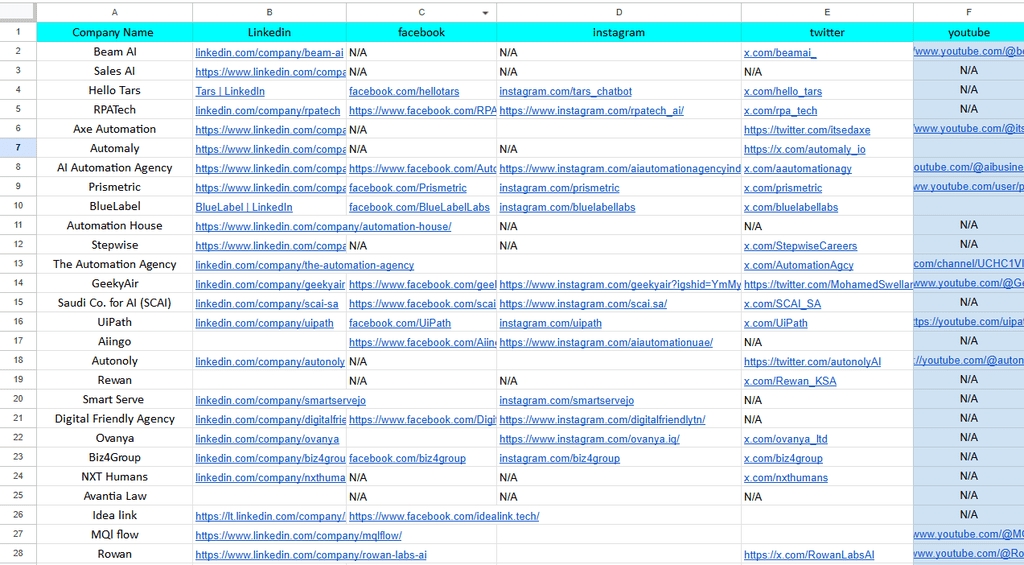This screenshot has width=1024, height=565.
Task: Open linkedin.com/company/ovanya link
Action: pos(267,440)
